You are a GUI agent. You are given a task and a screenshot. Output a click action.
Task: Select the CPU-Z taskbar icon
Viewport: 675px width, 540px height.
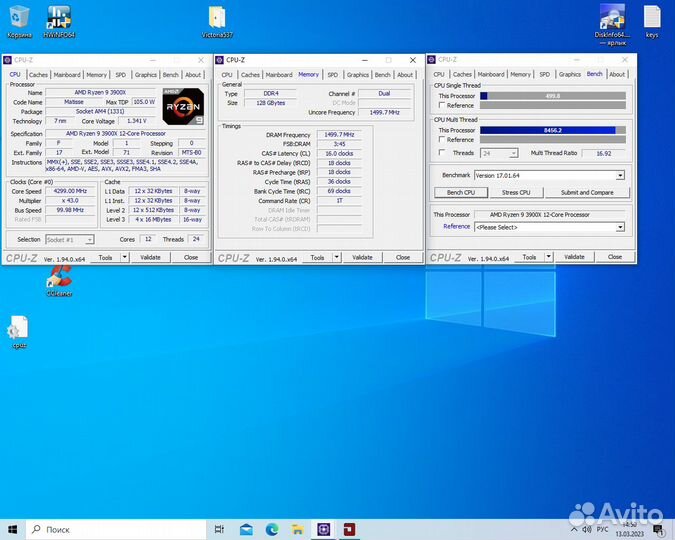pos(323,529)
